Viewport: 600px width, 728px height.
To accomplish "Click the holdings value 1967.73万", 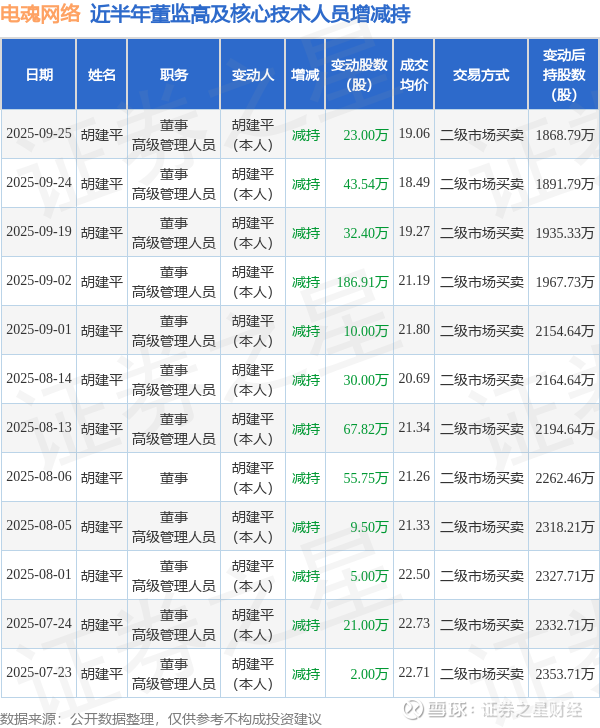I will [x=564, y=282].
